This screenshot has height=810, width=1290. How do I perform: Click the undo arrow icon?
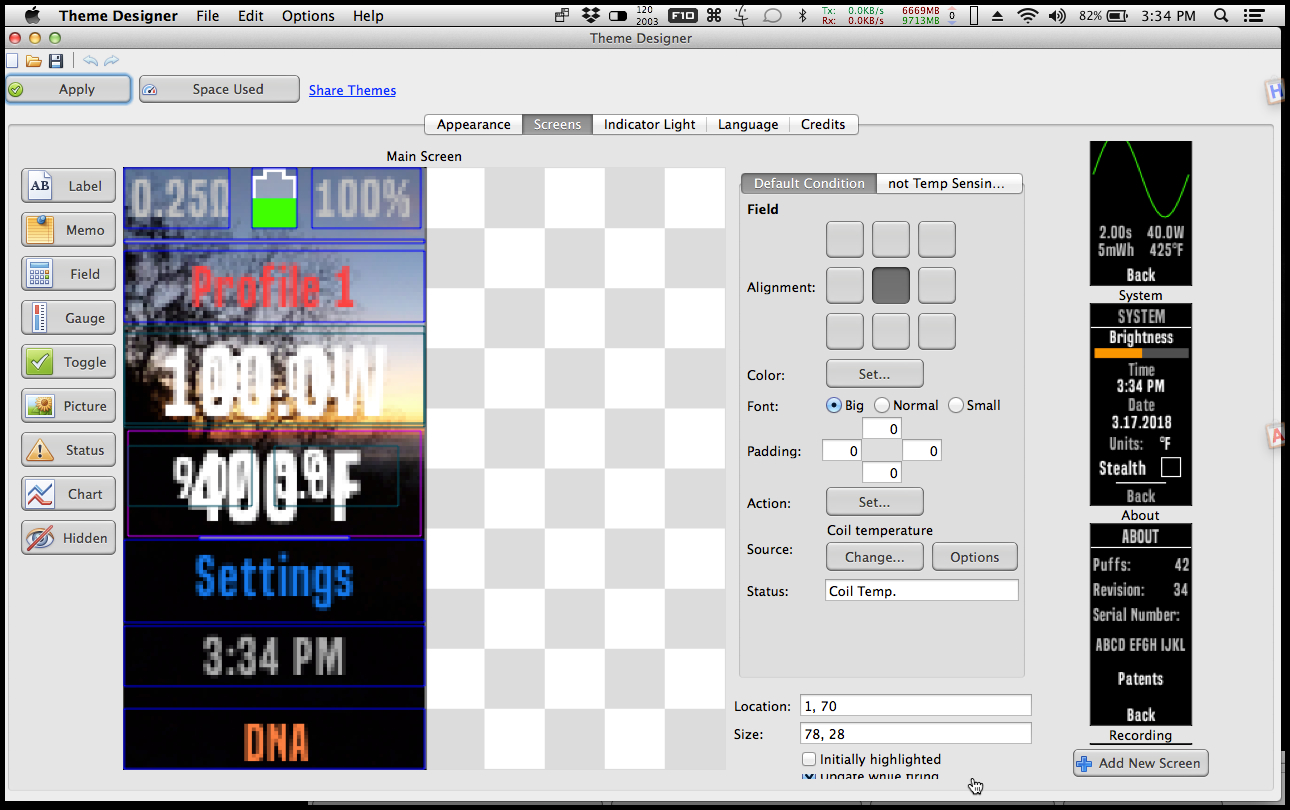[x=90, y=62]
